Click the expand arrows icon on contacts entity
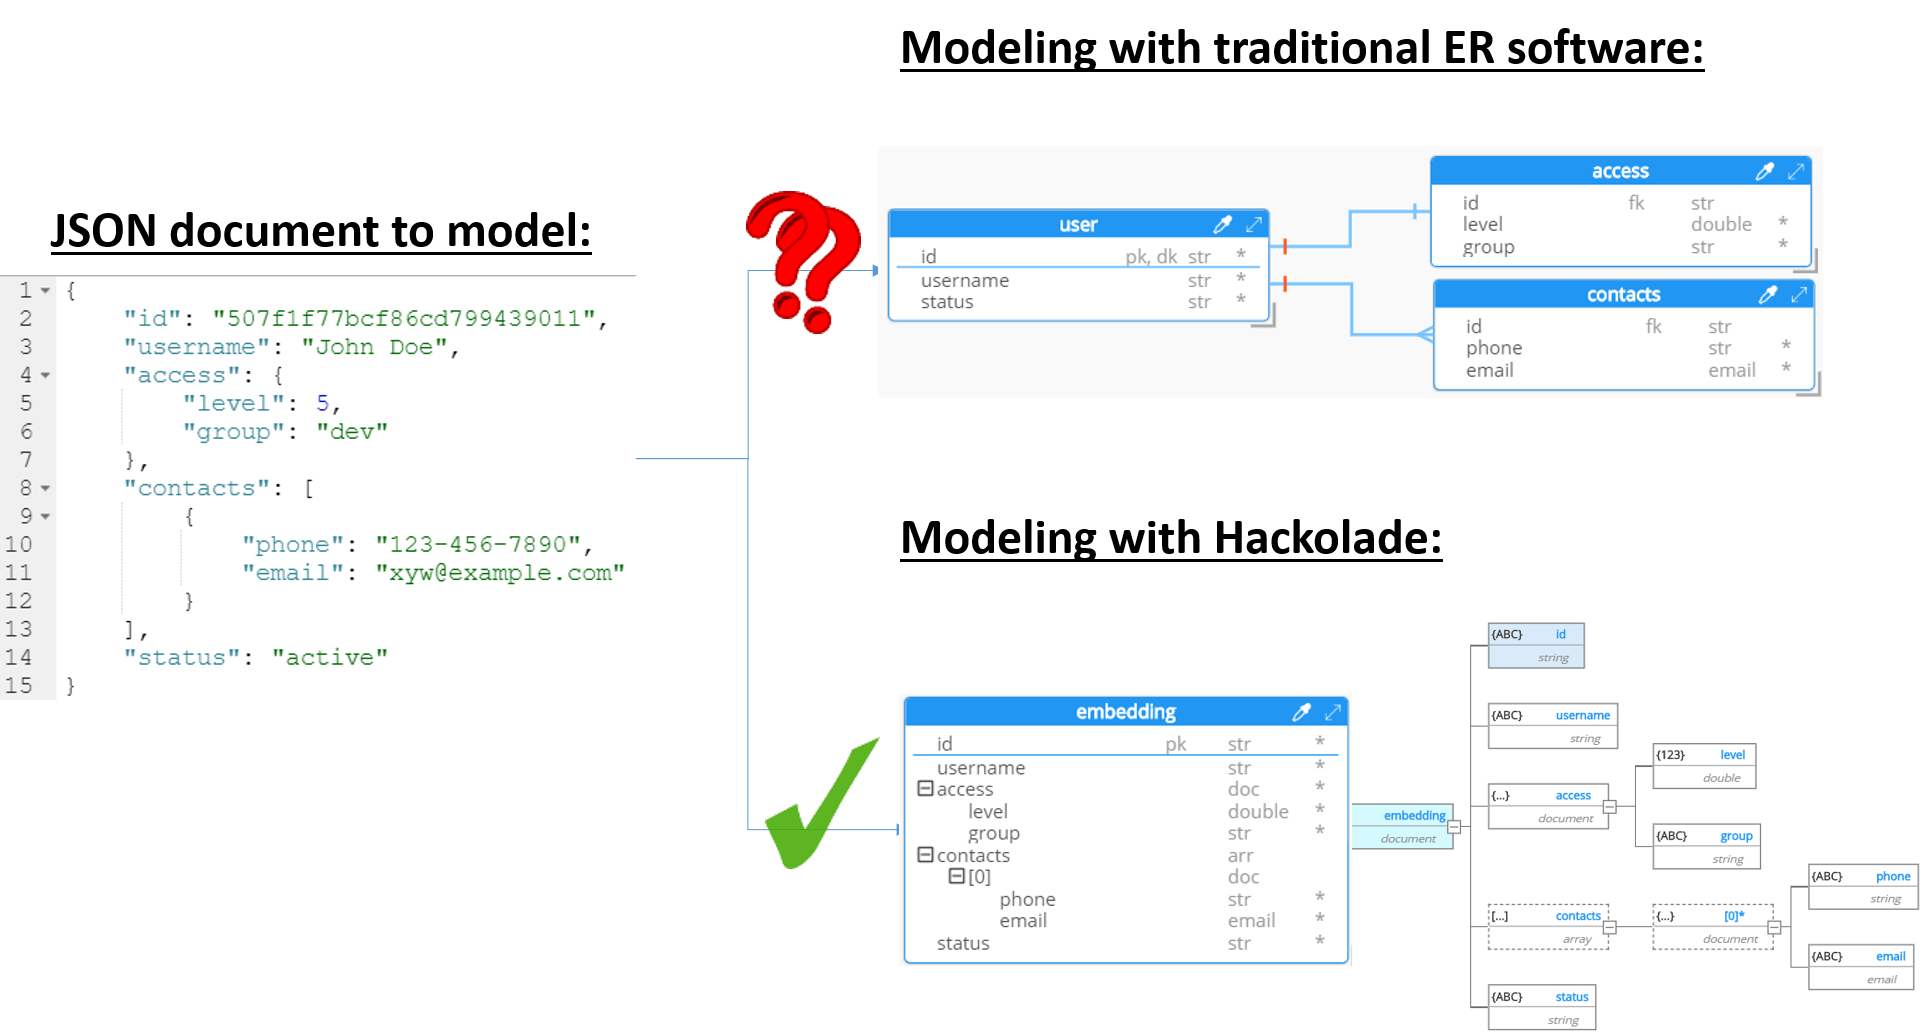This screenshot has height=1033, width=1924. 1799,294
